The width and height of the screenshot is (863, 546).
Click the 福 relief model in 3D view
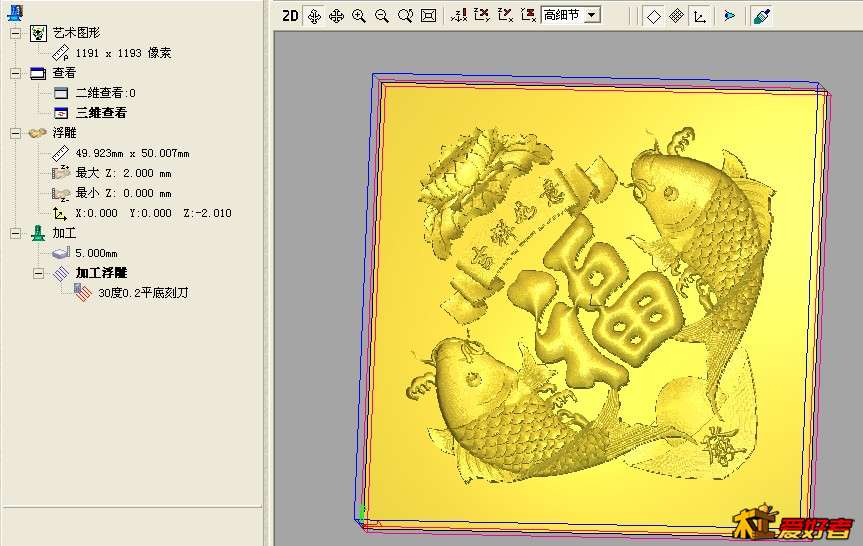click(594, 302)
